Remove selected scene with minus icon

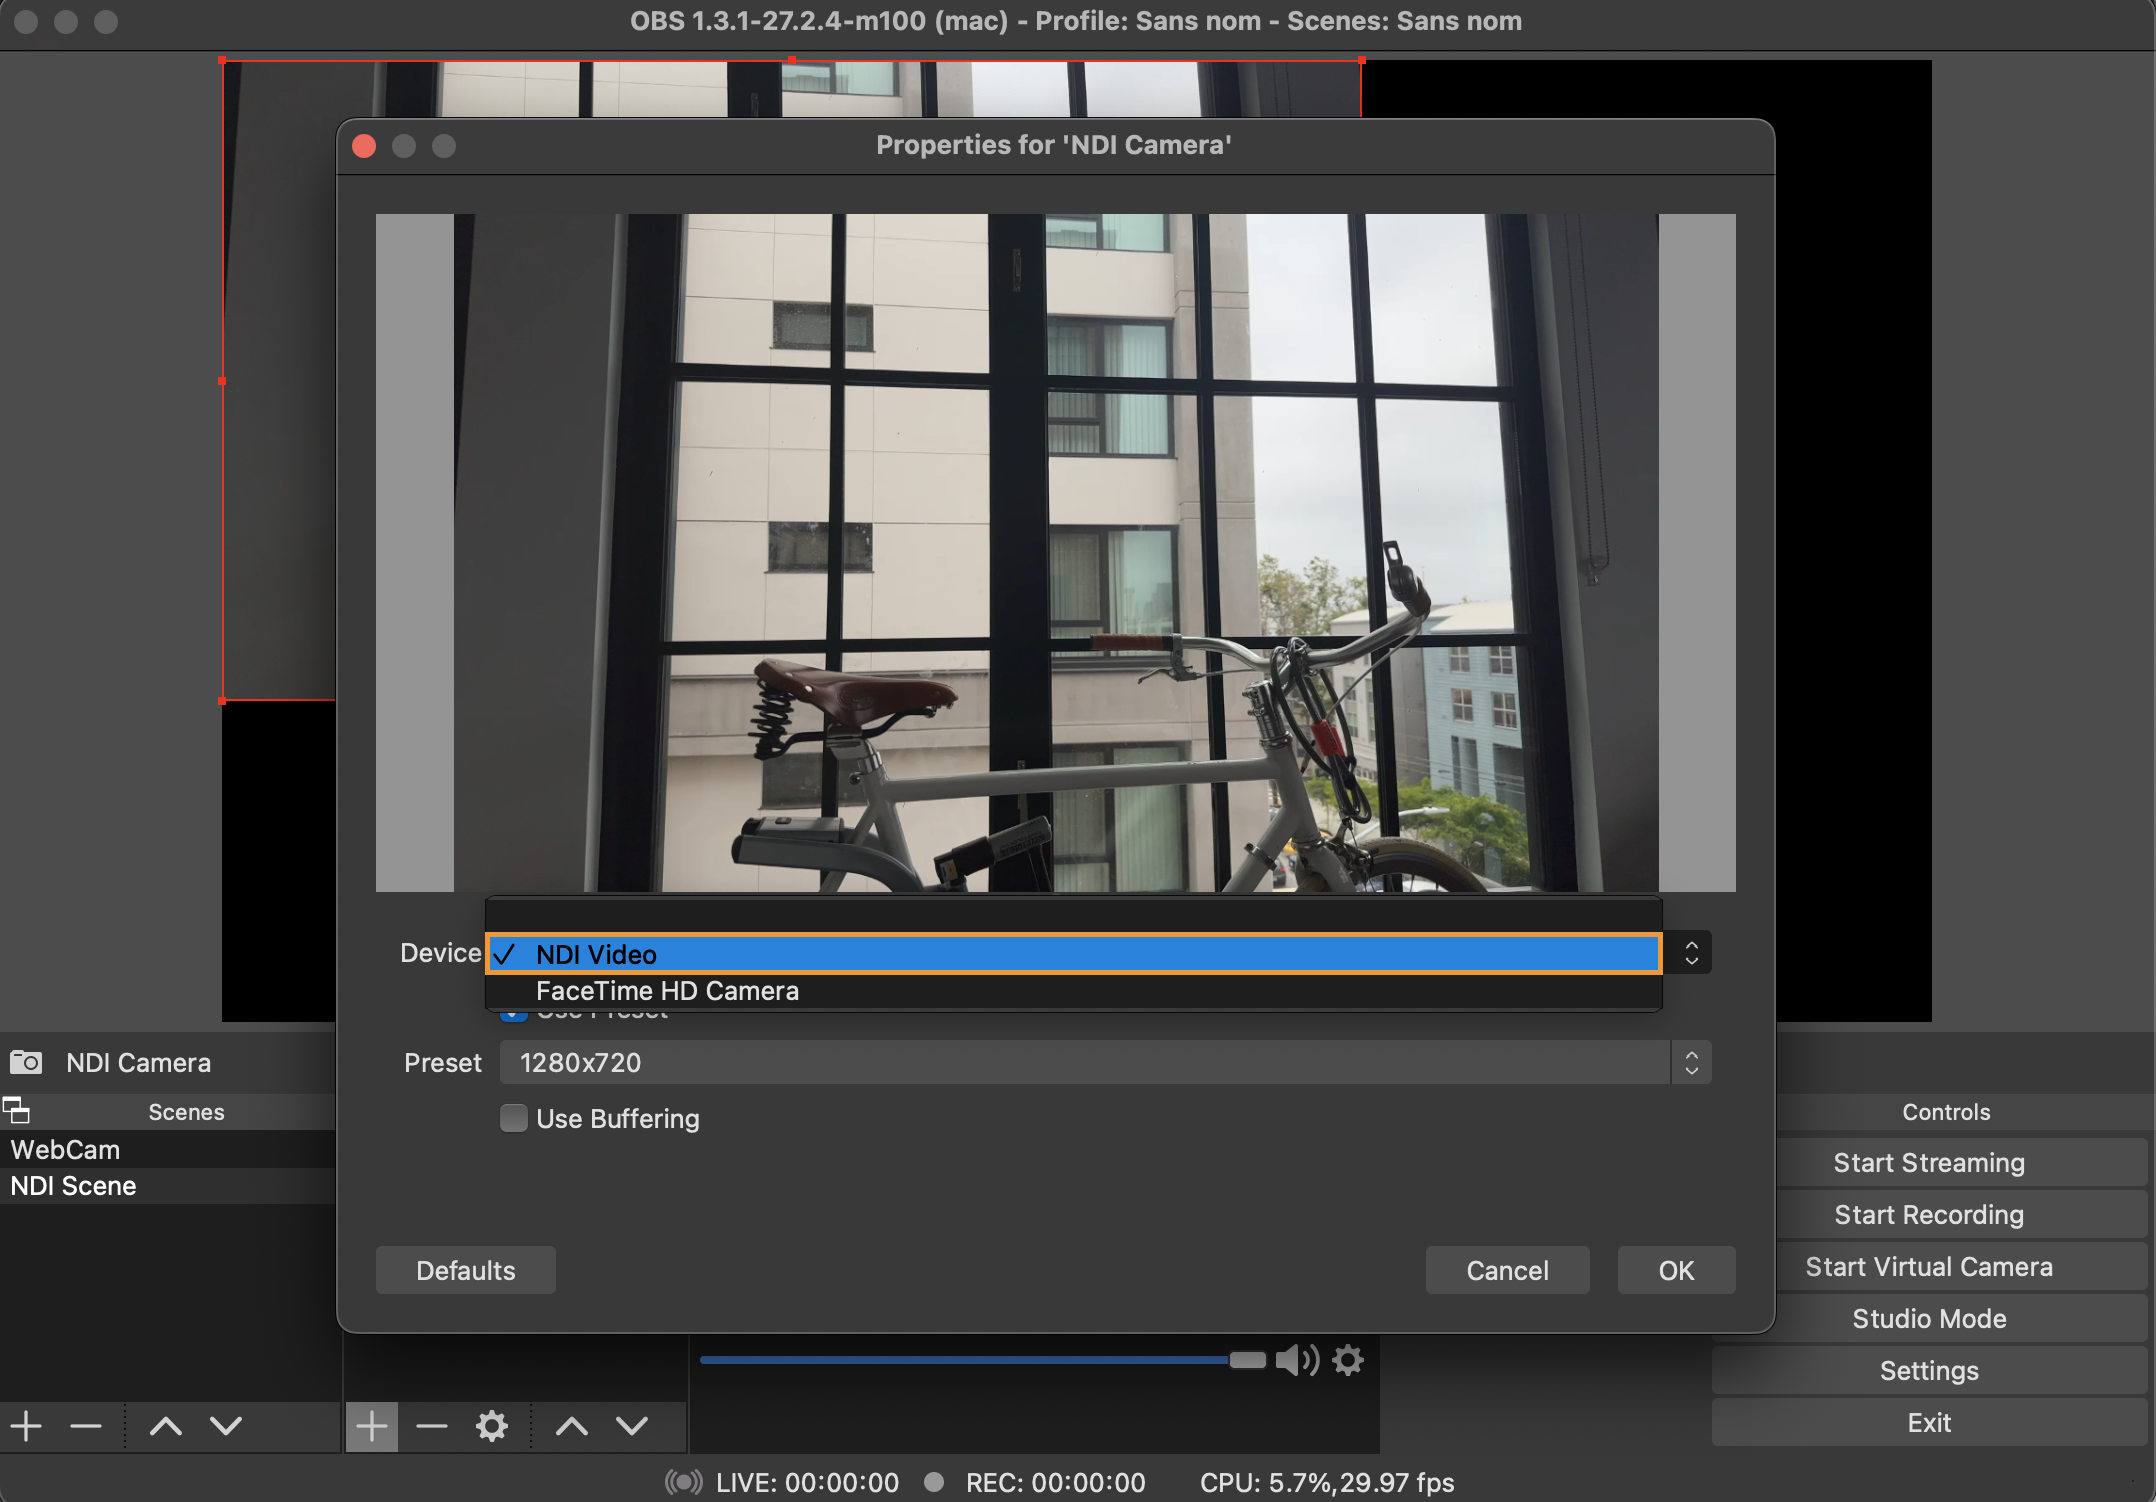(x=86, y=1426)
